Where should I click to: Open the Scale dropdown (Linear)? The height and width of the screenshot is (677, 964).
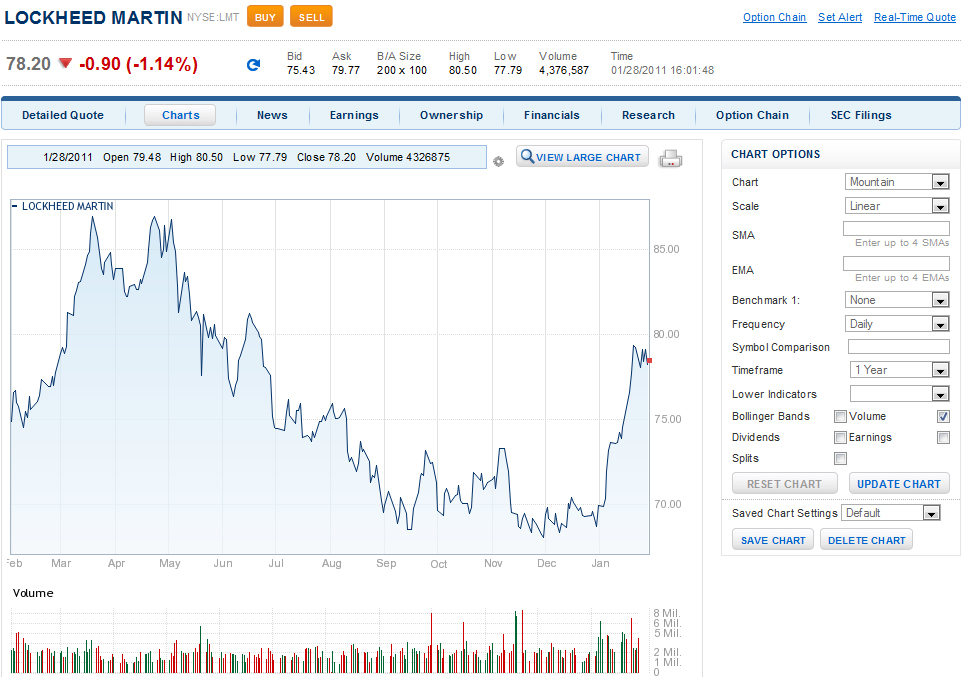tap(898, 206)
